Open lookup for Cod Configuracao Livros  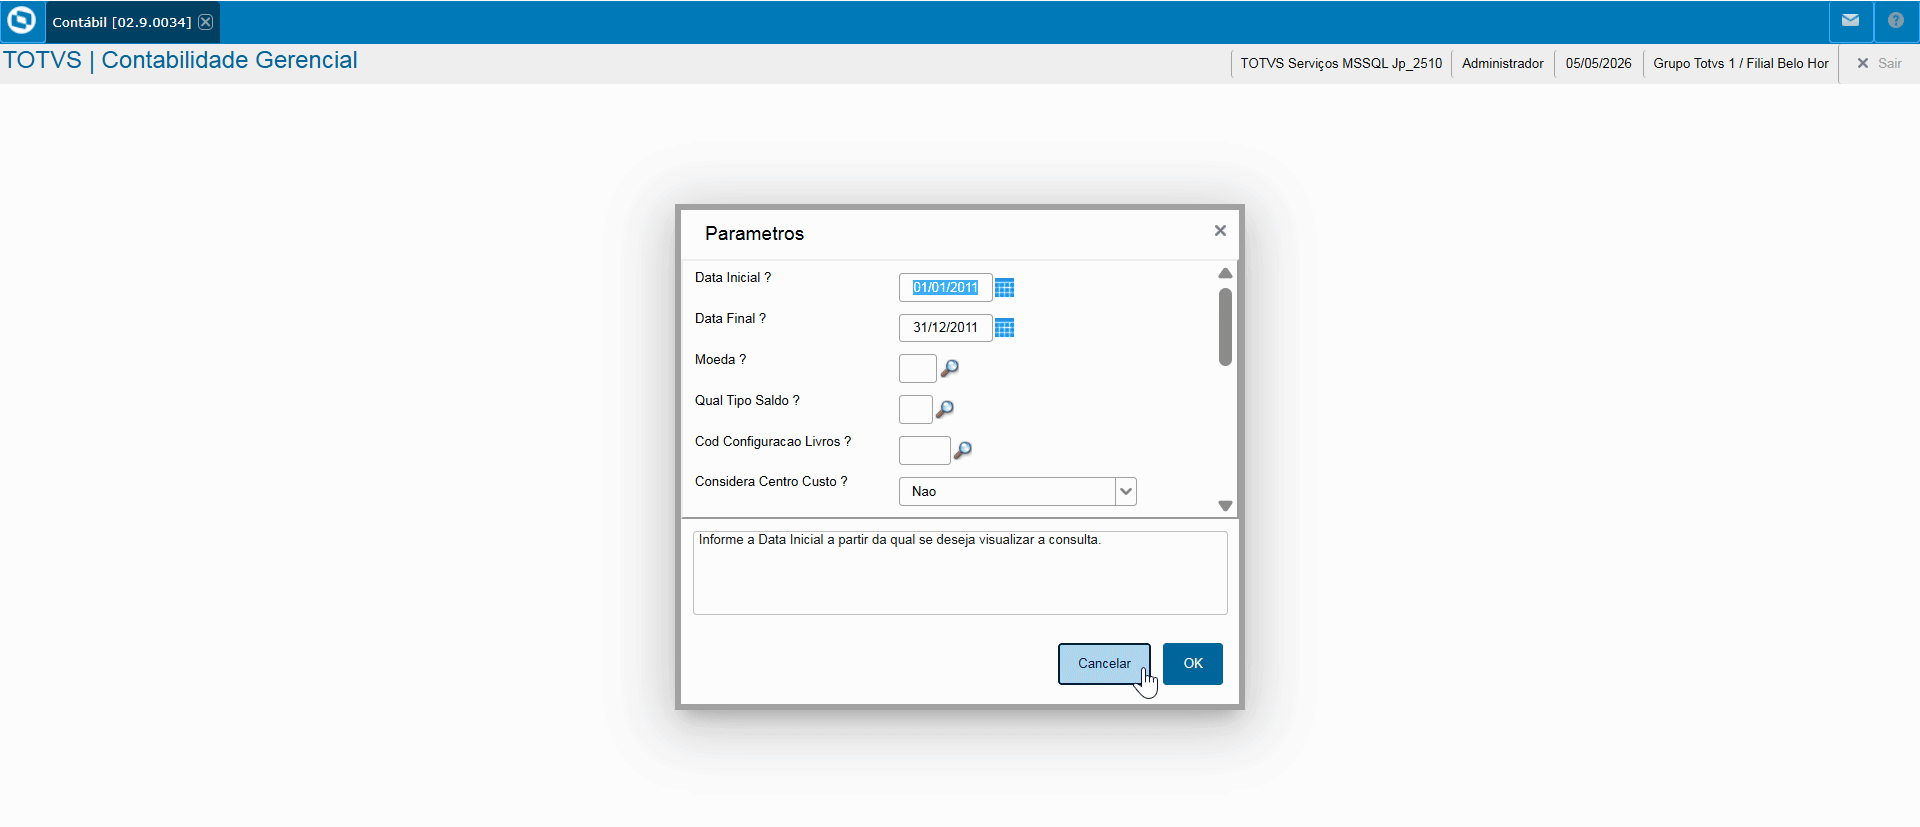point(963,450)
